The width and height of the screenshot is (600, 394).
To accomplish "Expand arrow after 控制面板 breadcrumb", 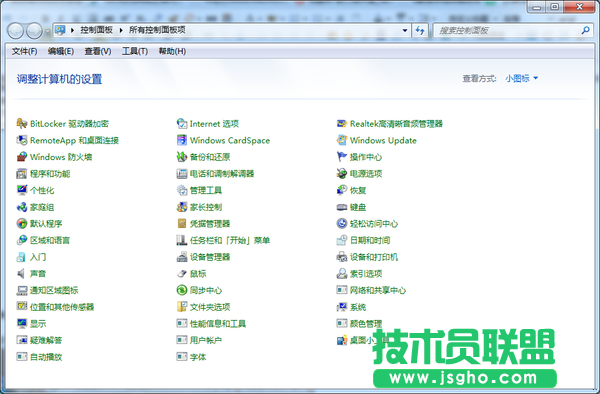I will click(x=121, y=30).
